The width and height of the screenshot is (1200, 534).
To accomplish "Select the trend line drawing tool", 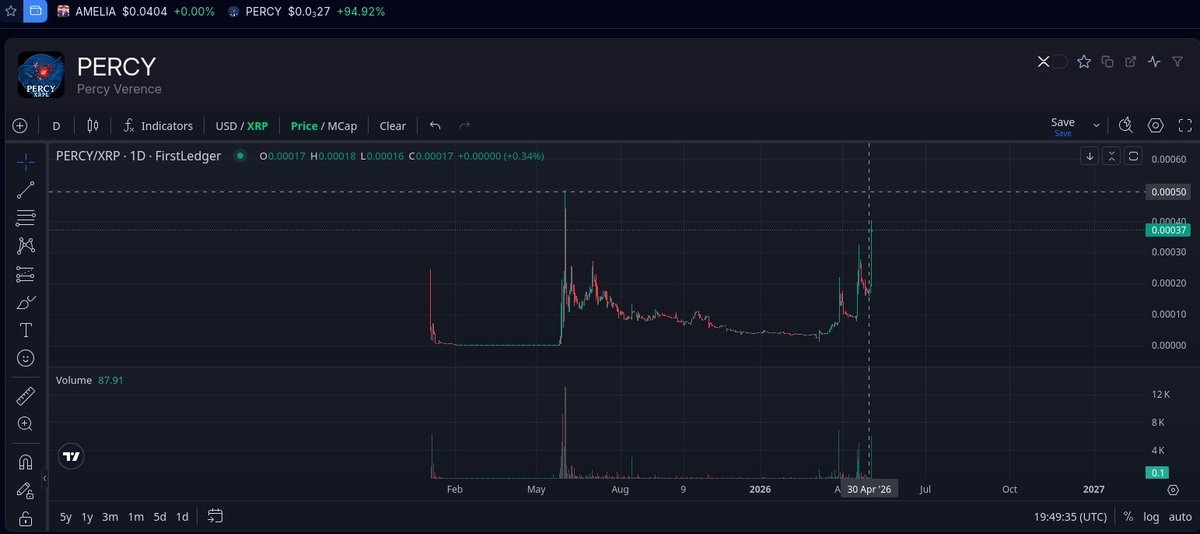I will [x=26, y=189].
